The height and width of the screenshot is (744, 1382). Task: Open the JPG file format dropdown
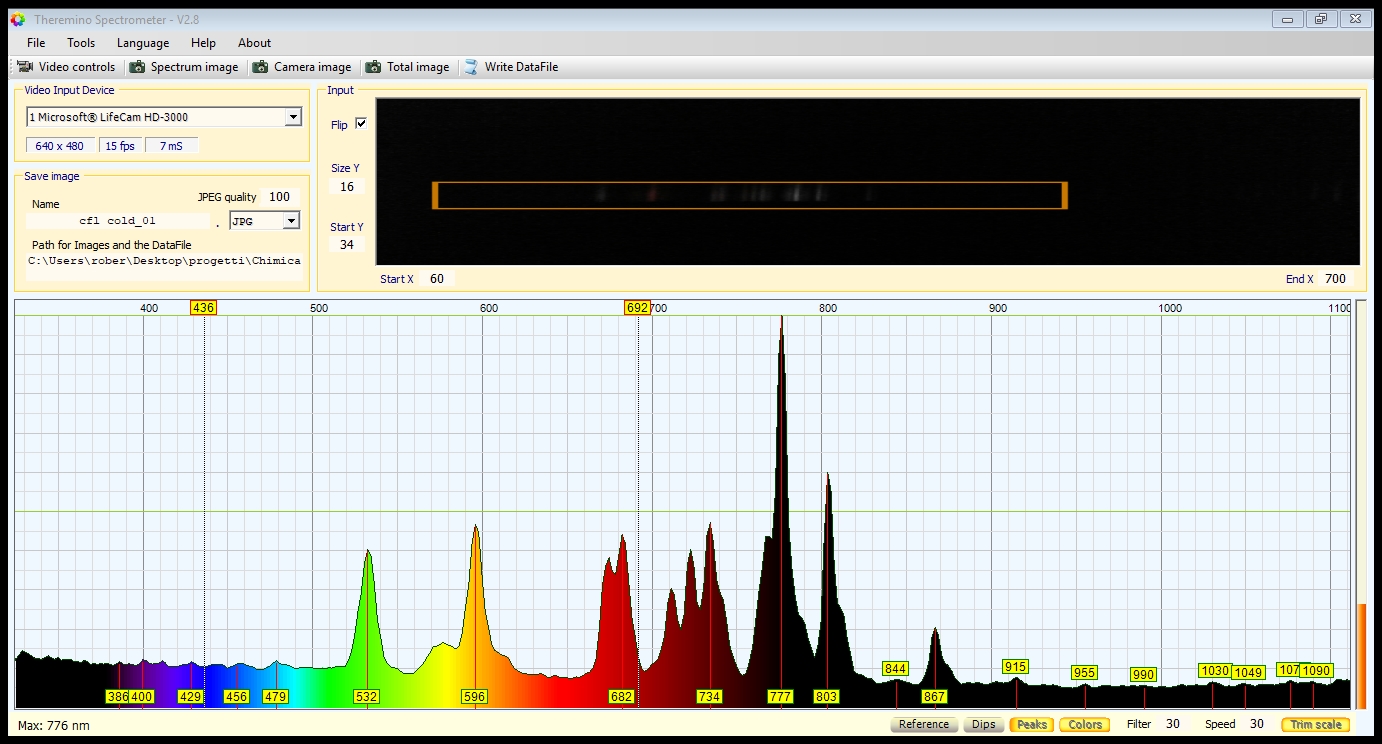(x=291, y=221)
